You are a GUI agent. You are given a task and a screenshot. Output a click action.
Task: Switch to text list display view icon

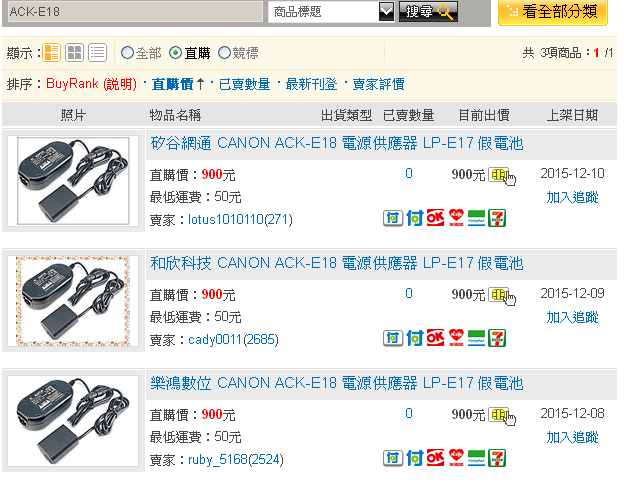click(x=98, y=53)
